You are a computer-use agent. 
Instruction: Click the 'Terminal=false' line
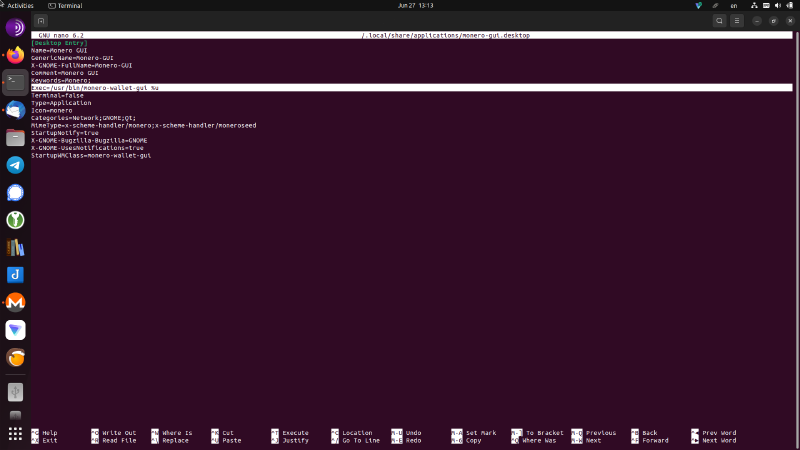point(57,95)
